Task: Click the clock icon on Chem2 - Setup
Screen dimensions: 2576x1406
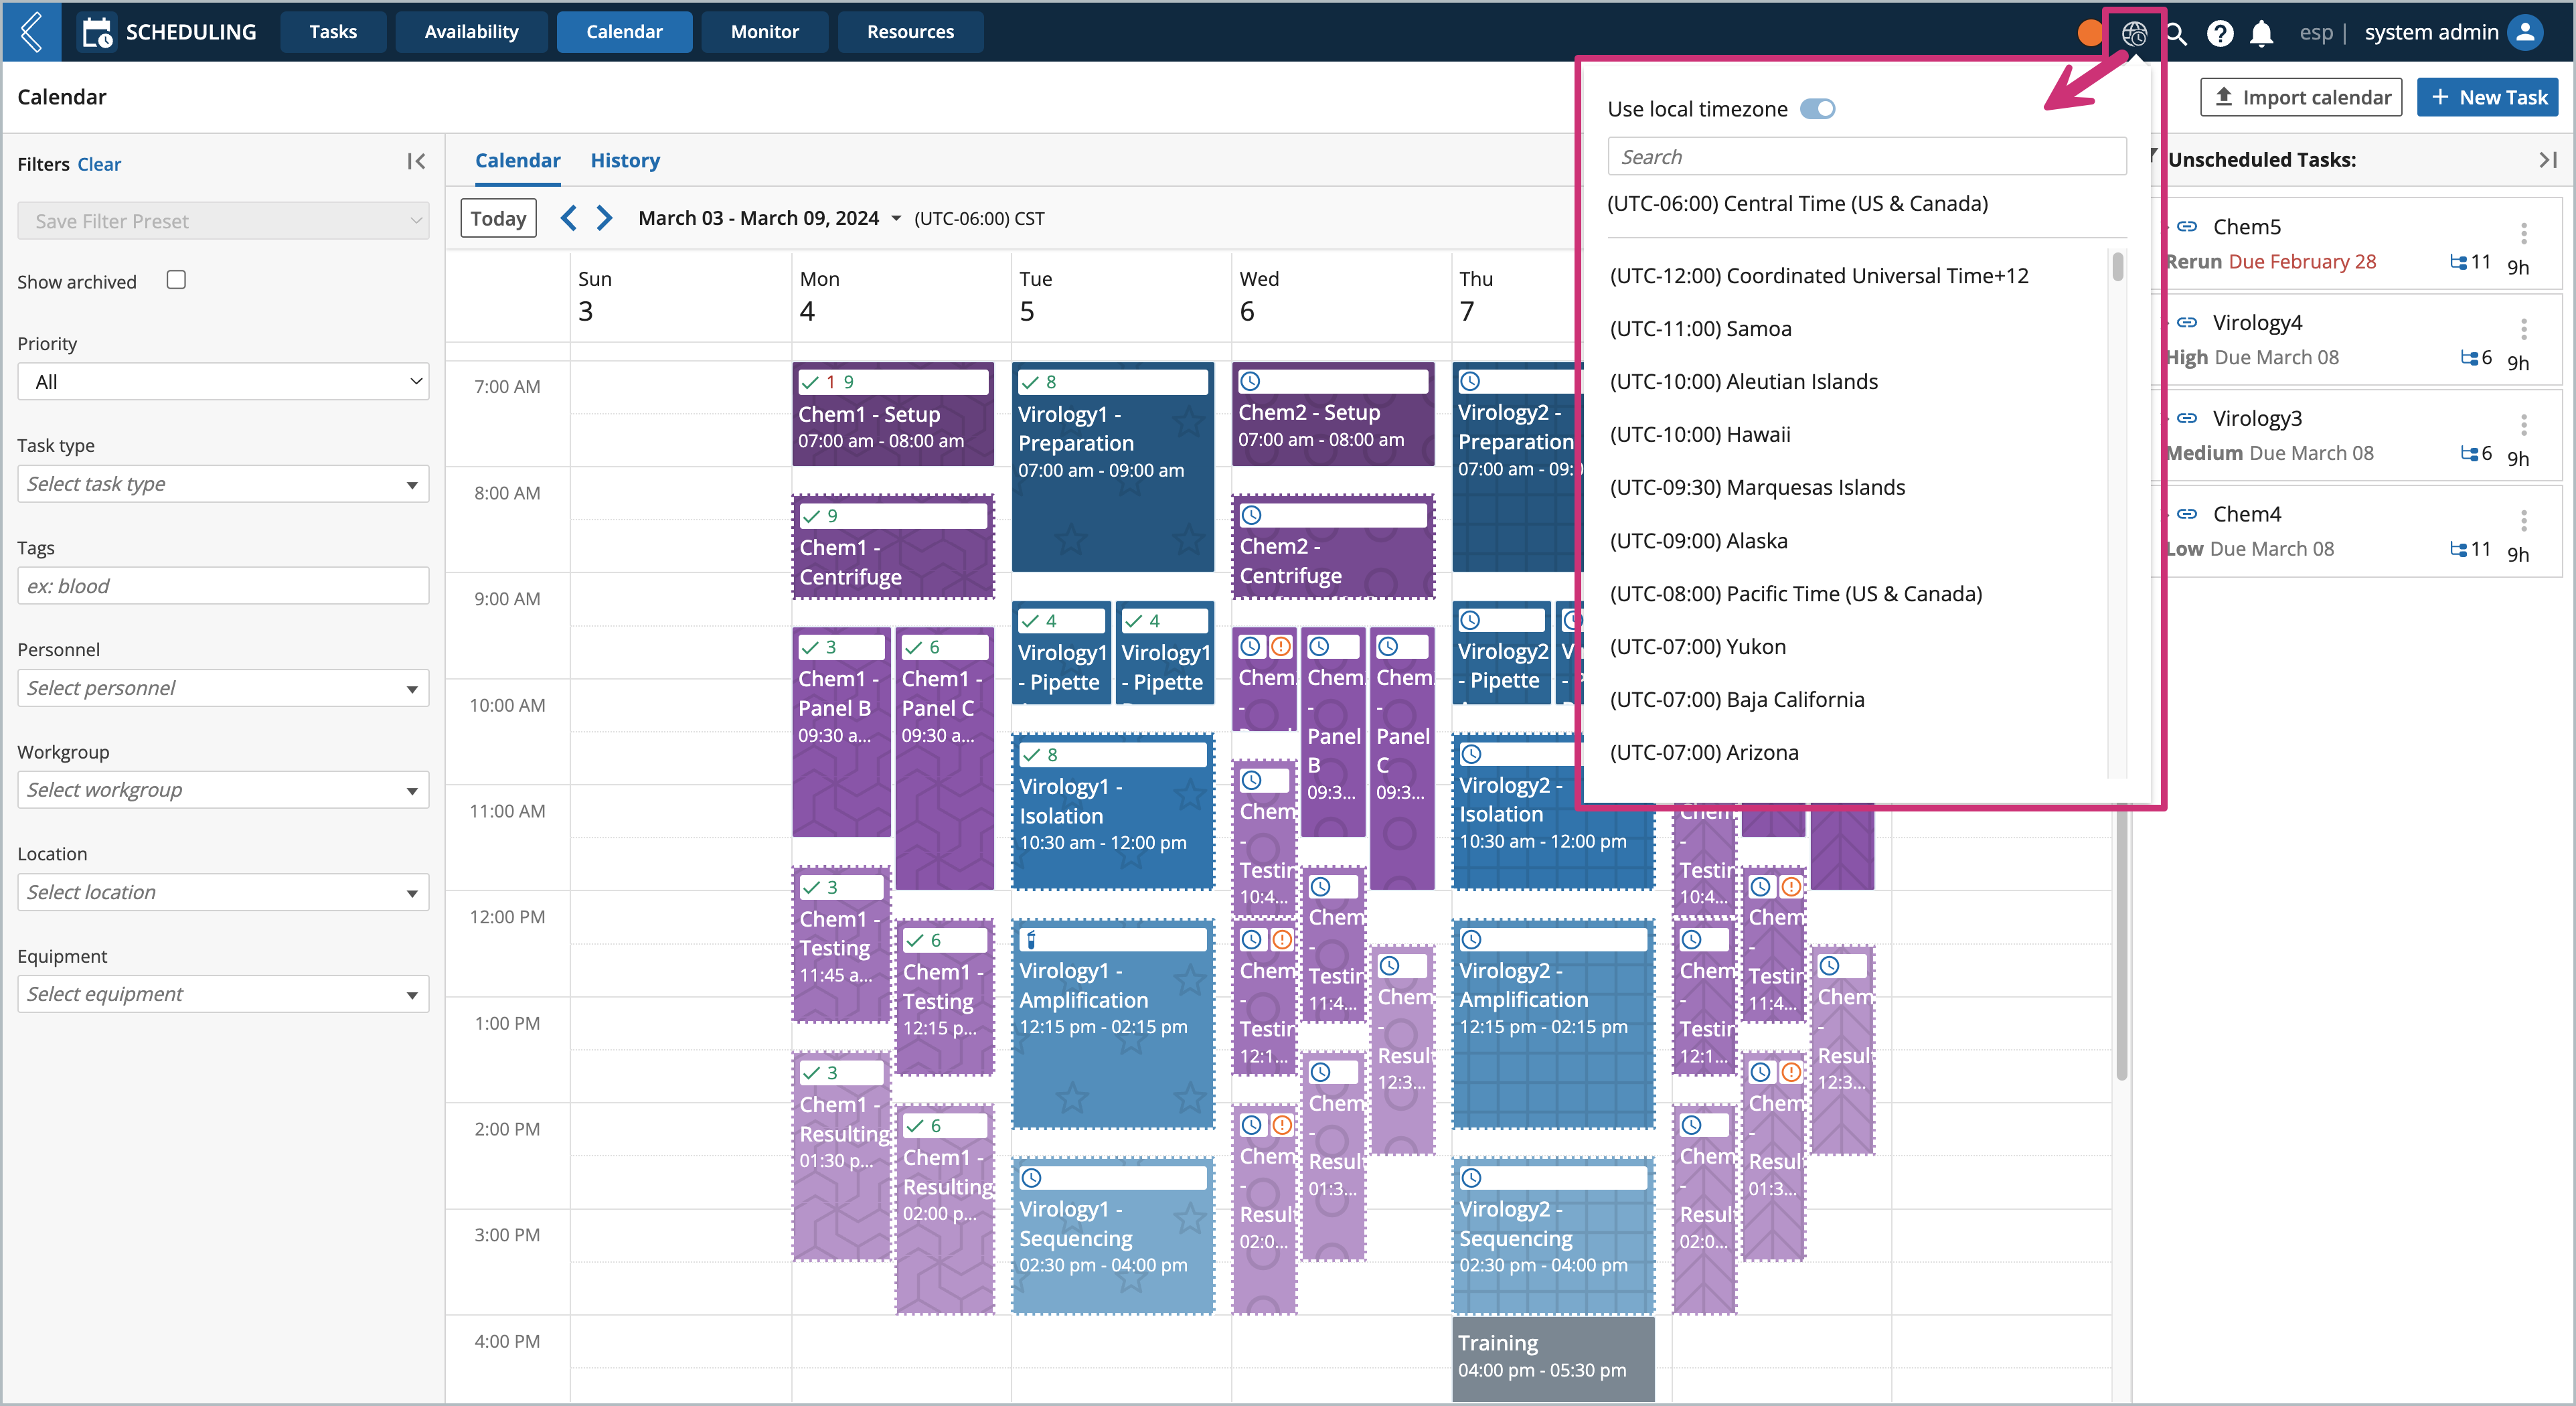Action: coord(1250,381)
